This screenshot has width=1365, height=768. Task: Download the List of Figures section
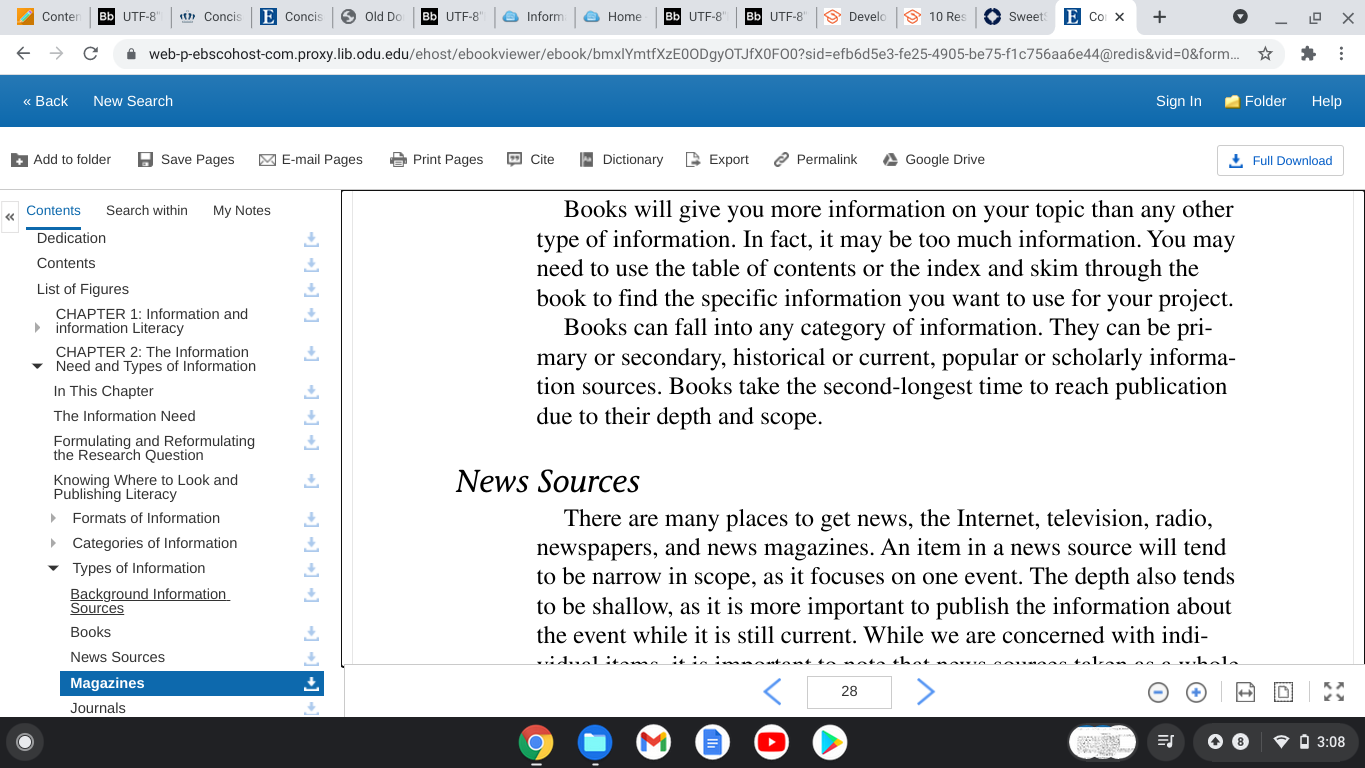click(x=311, y=289)
